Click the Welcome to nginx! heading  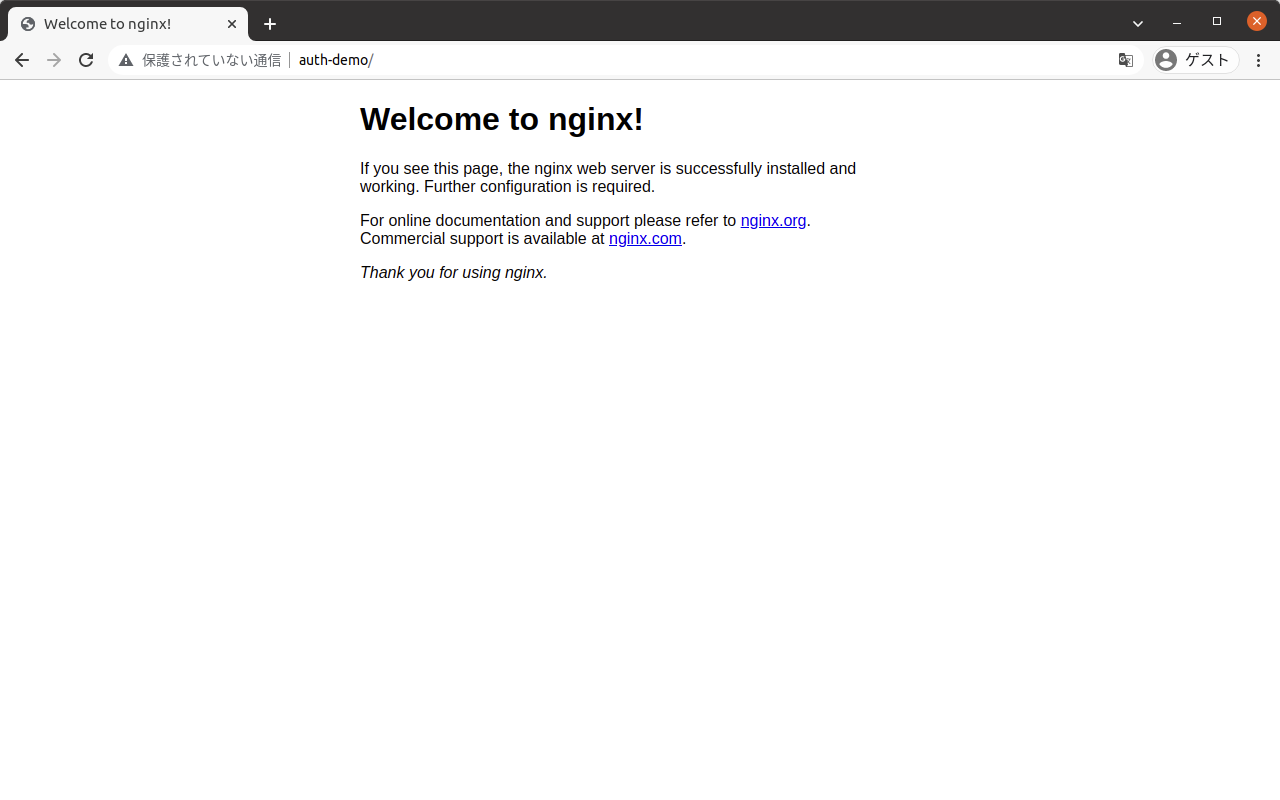click(502, 119)
